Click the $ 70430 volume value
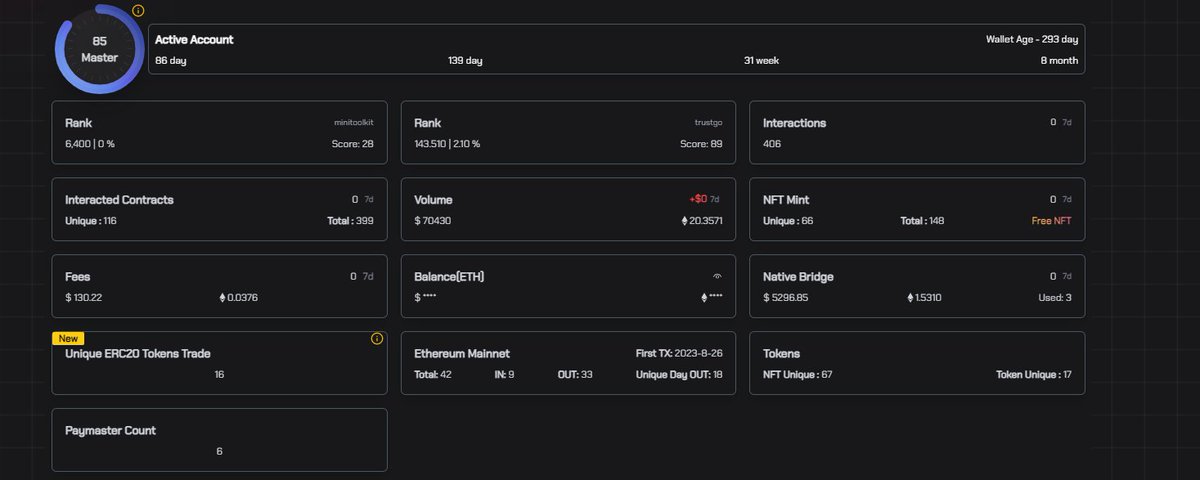The image size is (1200, 480). click(x=433, y=220)
